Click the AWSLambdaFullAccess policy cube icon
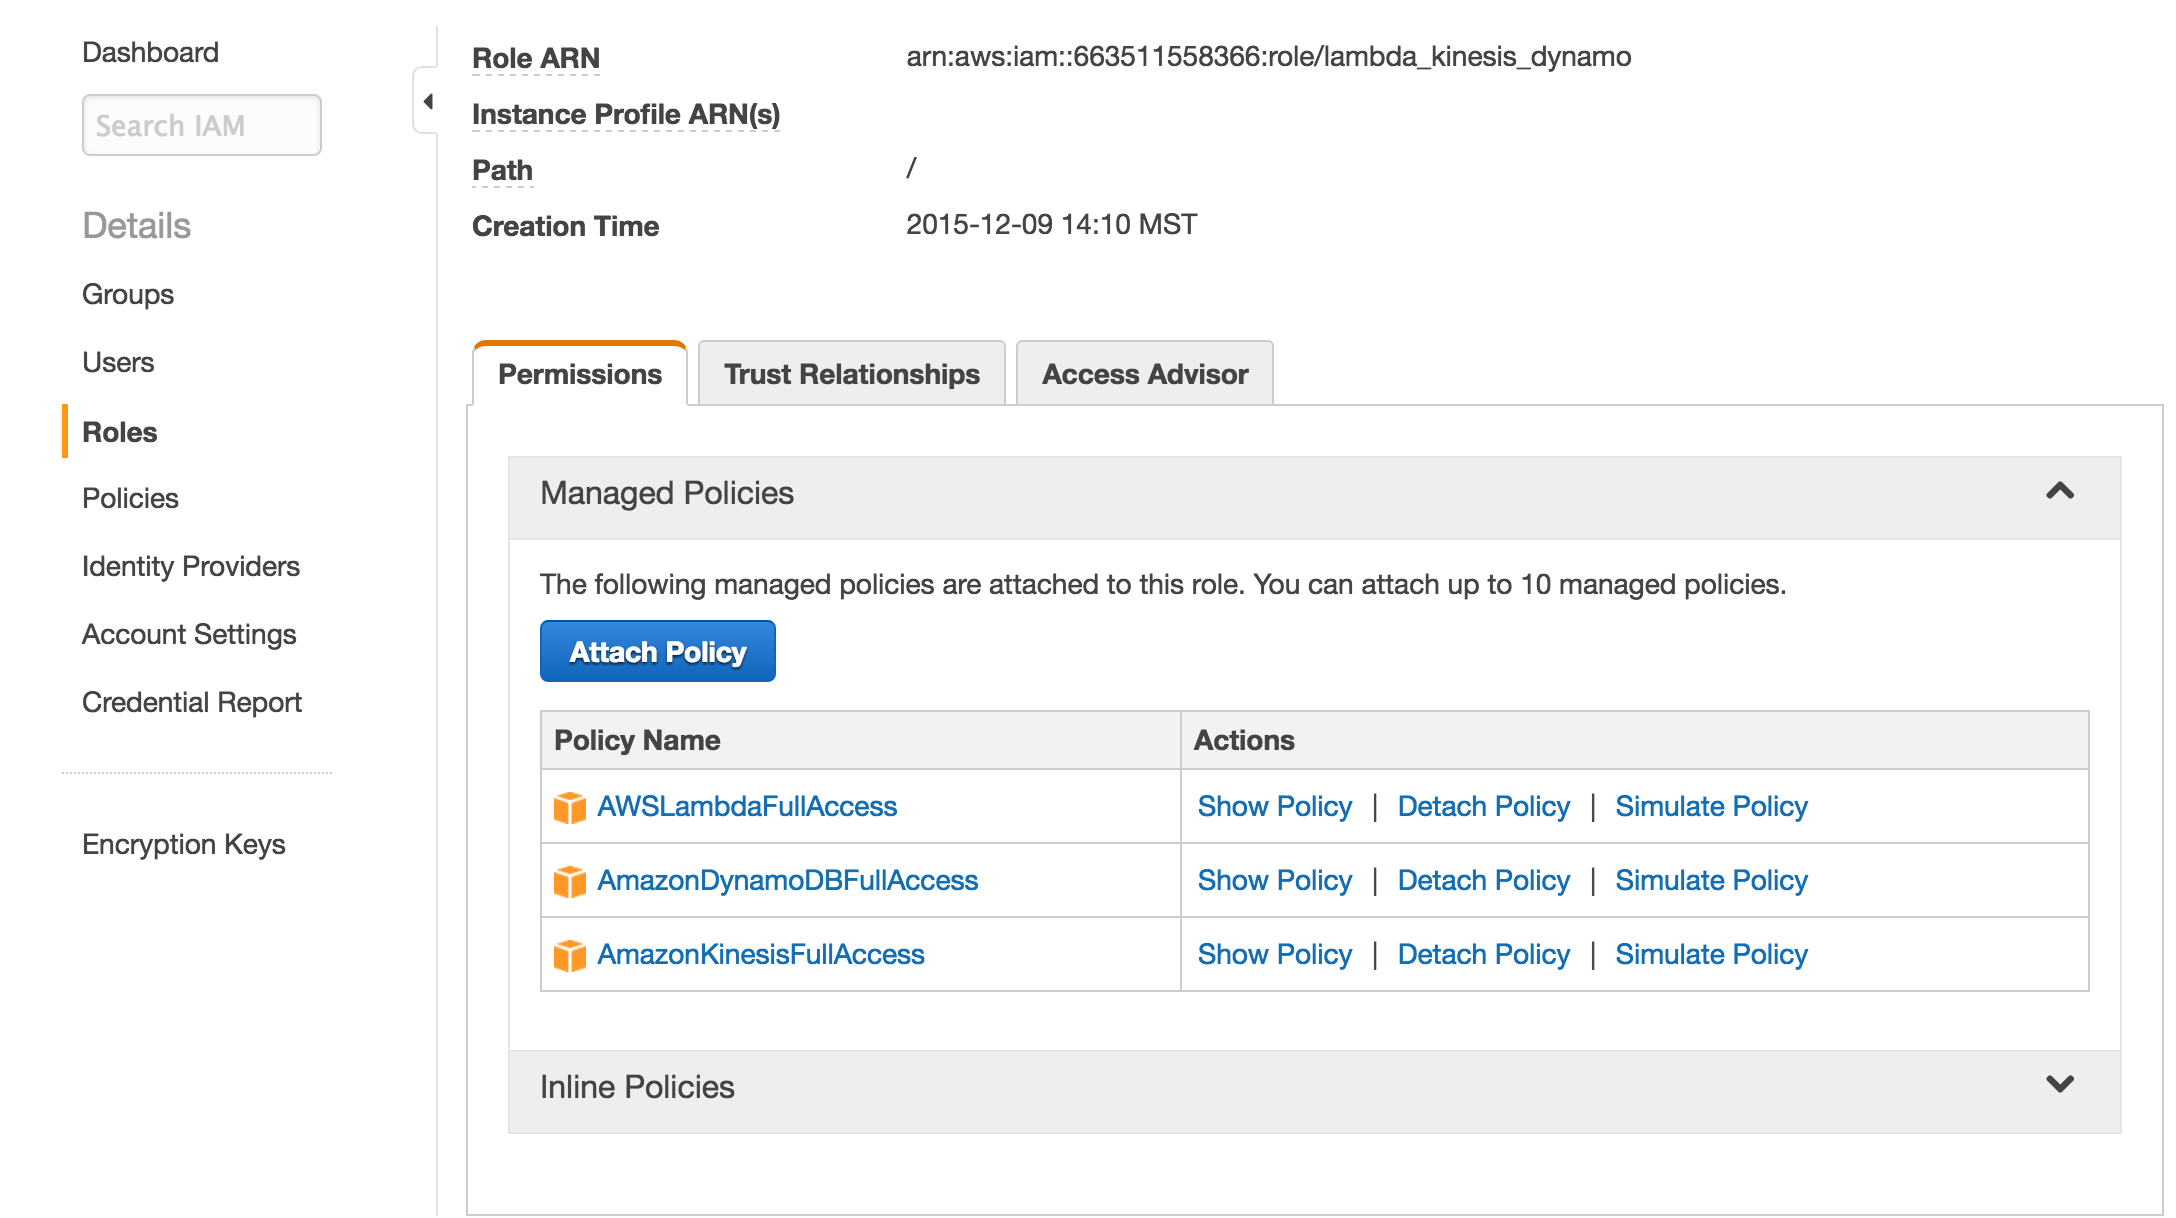Viewport: 2176px width, 1218px height. pos(570,807)
